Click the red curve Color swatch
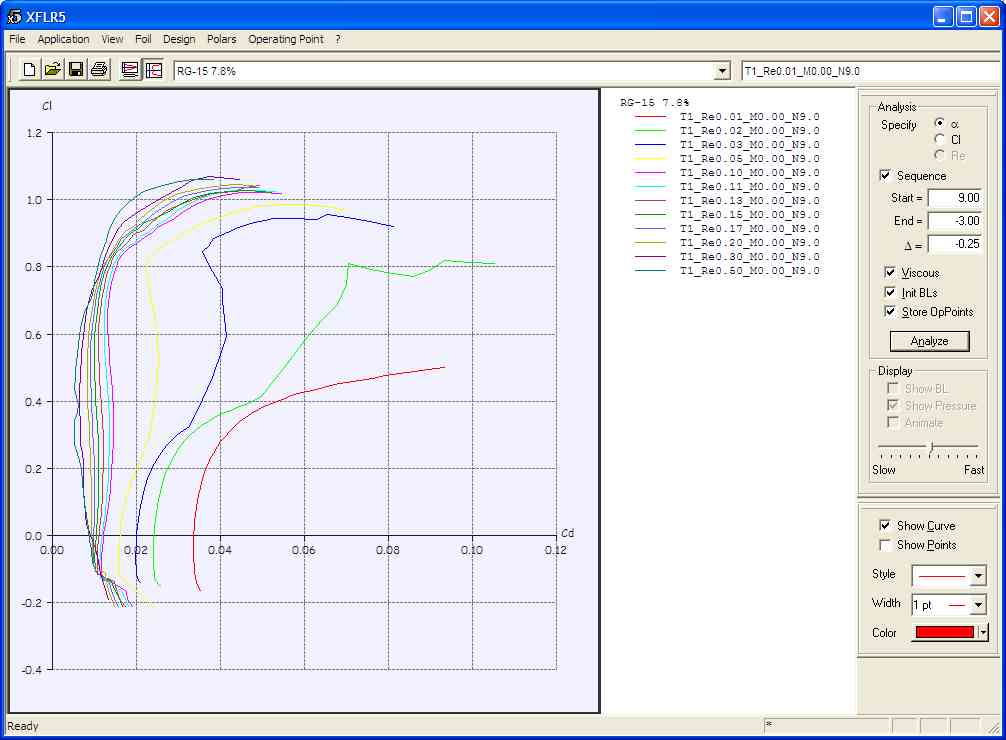 click(944, 632)
